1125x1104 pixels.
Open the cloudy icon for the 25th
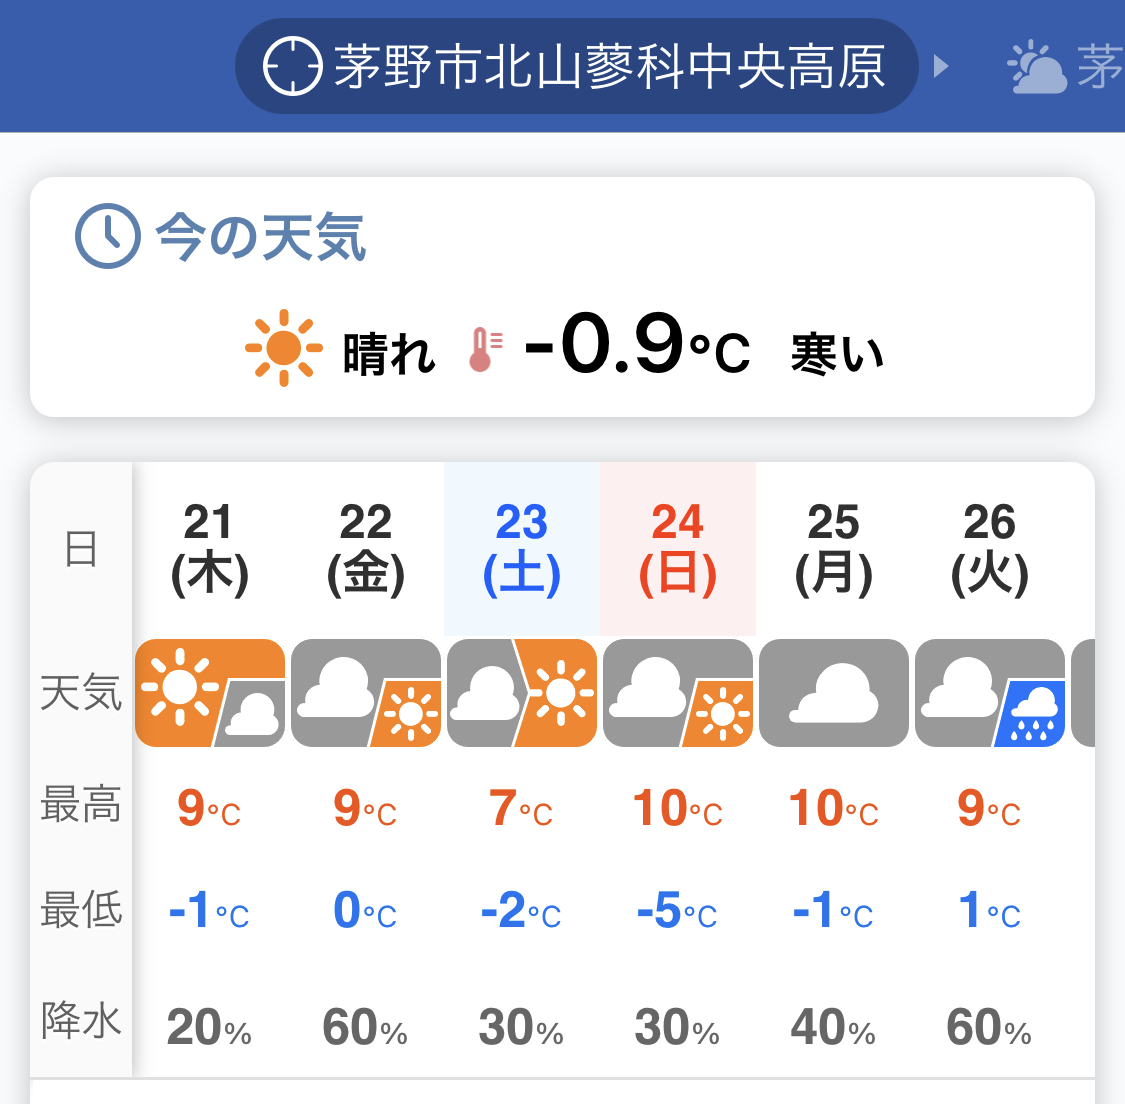click(x=834, y=693)
